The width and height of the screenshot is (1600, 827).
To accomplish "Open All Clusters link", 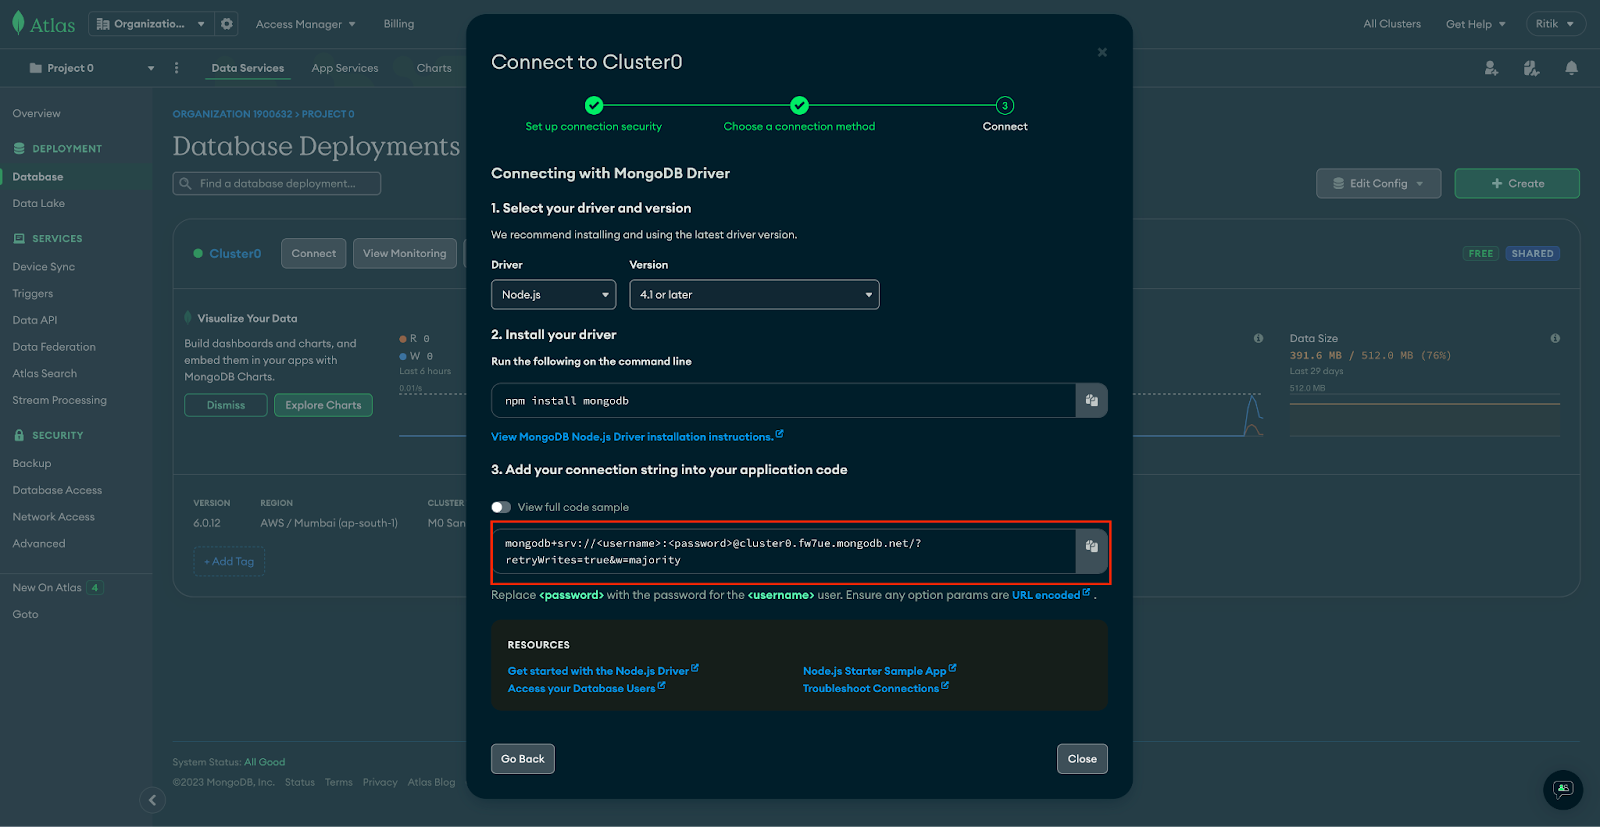I will pos(1392,24).
